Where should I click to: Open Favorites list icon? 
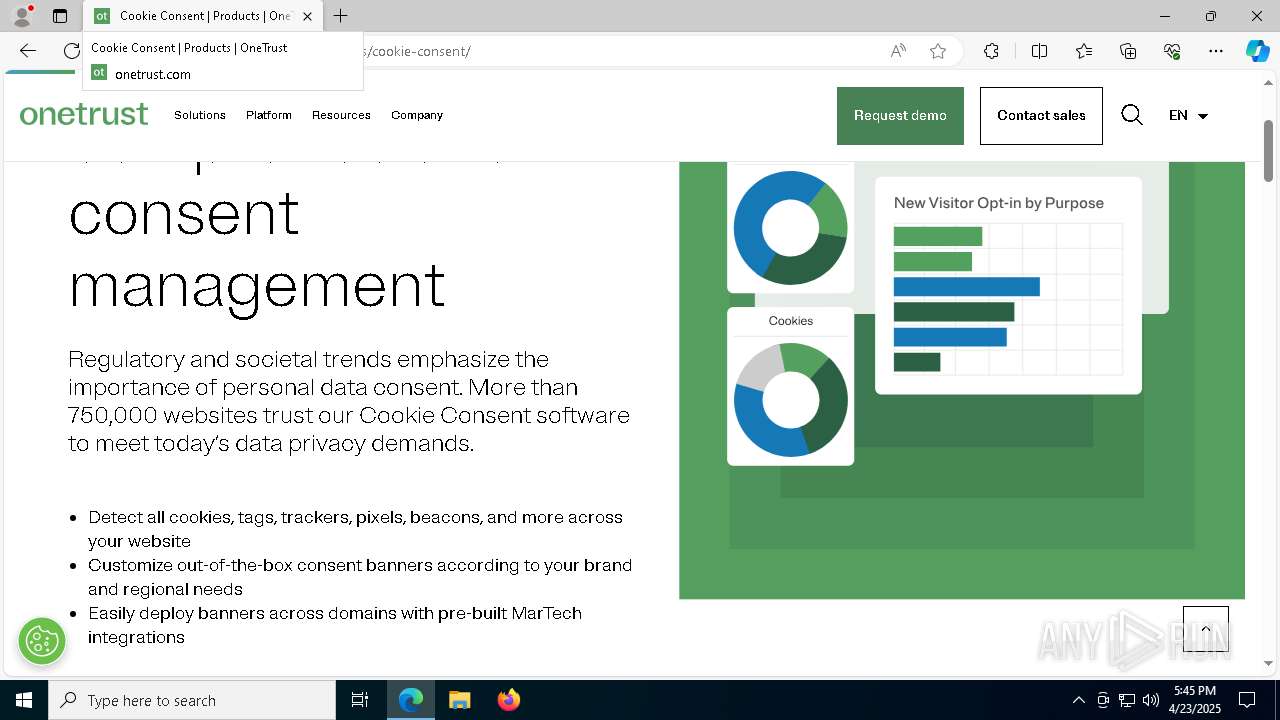(1084, 51)
